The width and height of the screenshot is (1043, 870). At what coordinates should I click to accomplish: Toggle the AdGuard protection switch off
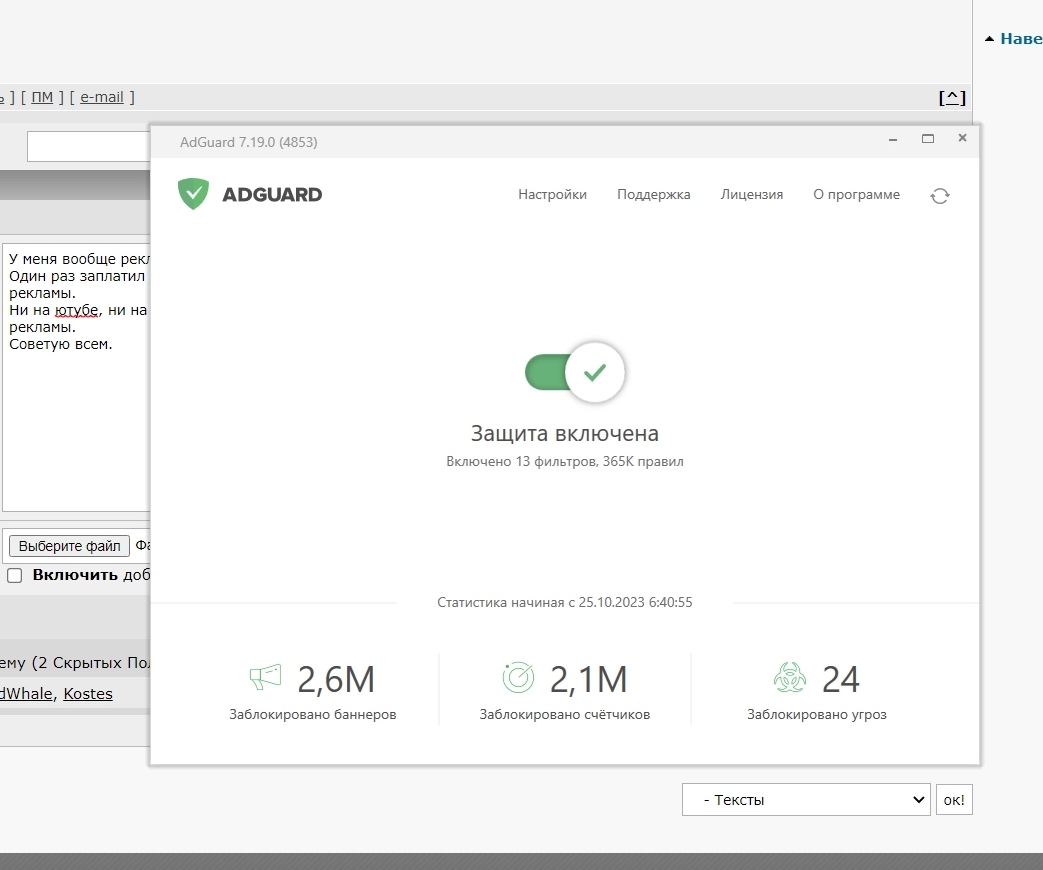click(x=575, y=372)
